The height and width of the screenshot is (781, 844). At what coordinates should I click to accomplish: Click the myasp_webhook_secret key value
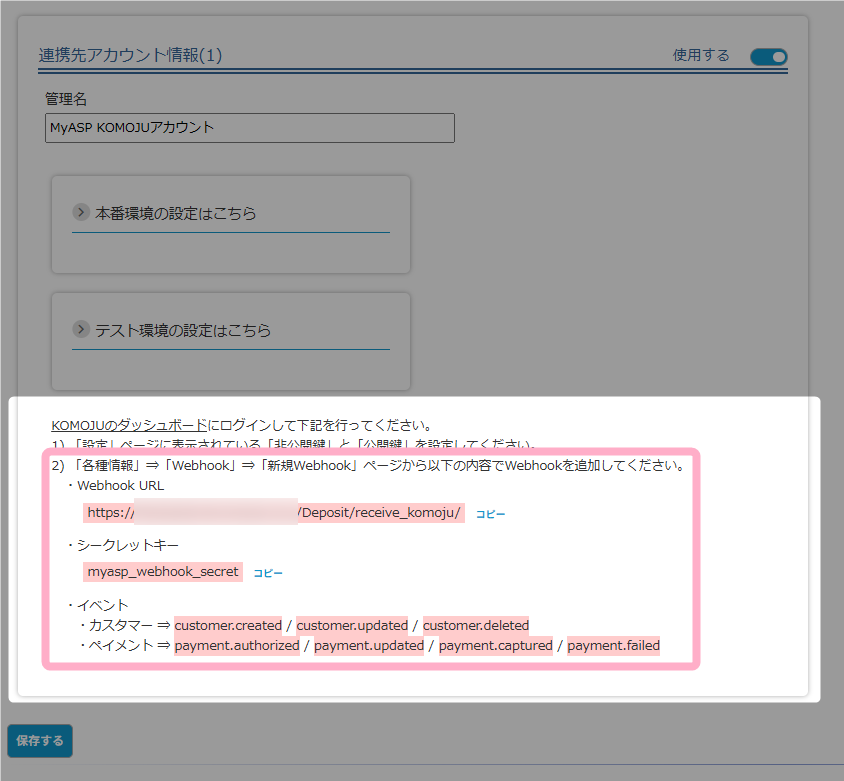tap(163, 572)
